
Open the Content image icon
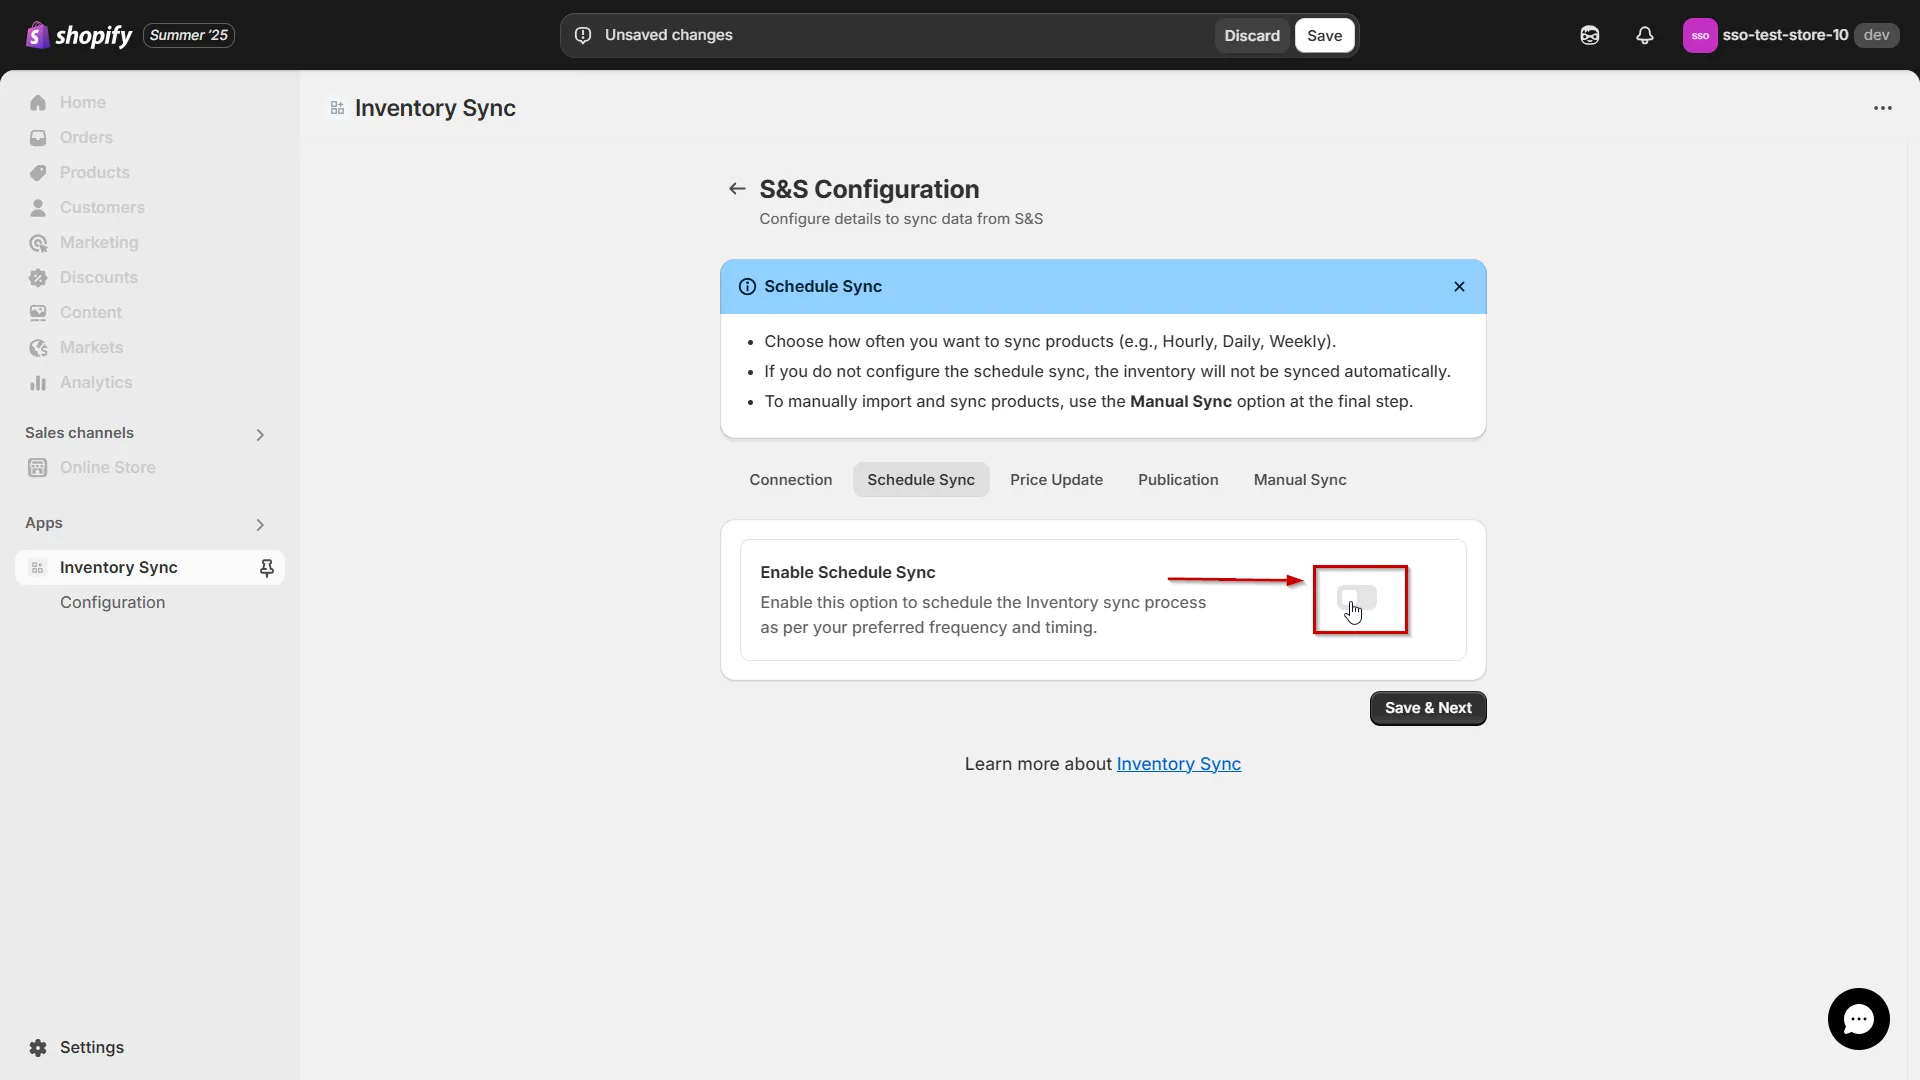[38, 313]
